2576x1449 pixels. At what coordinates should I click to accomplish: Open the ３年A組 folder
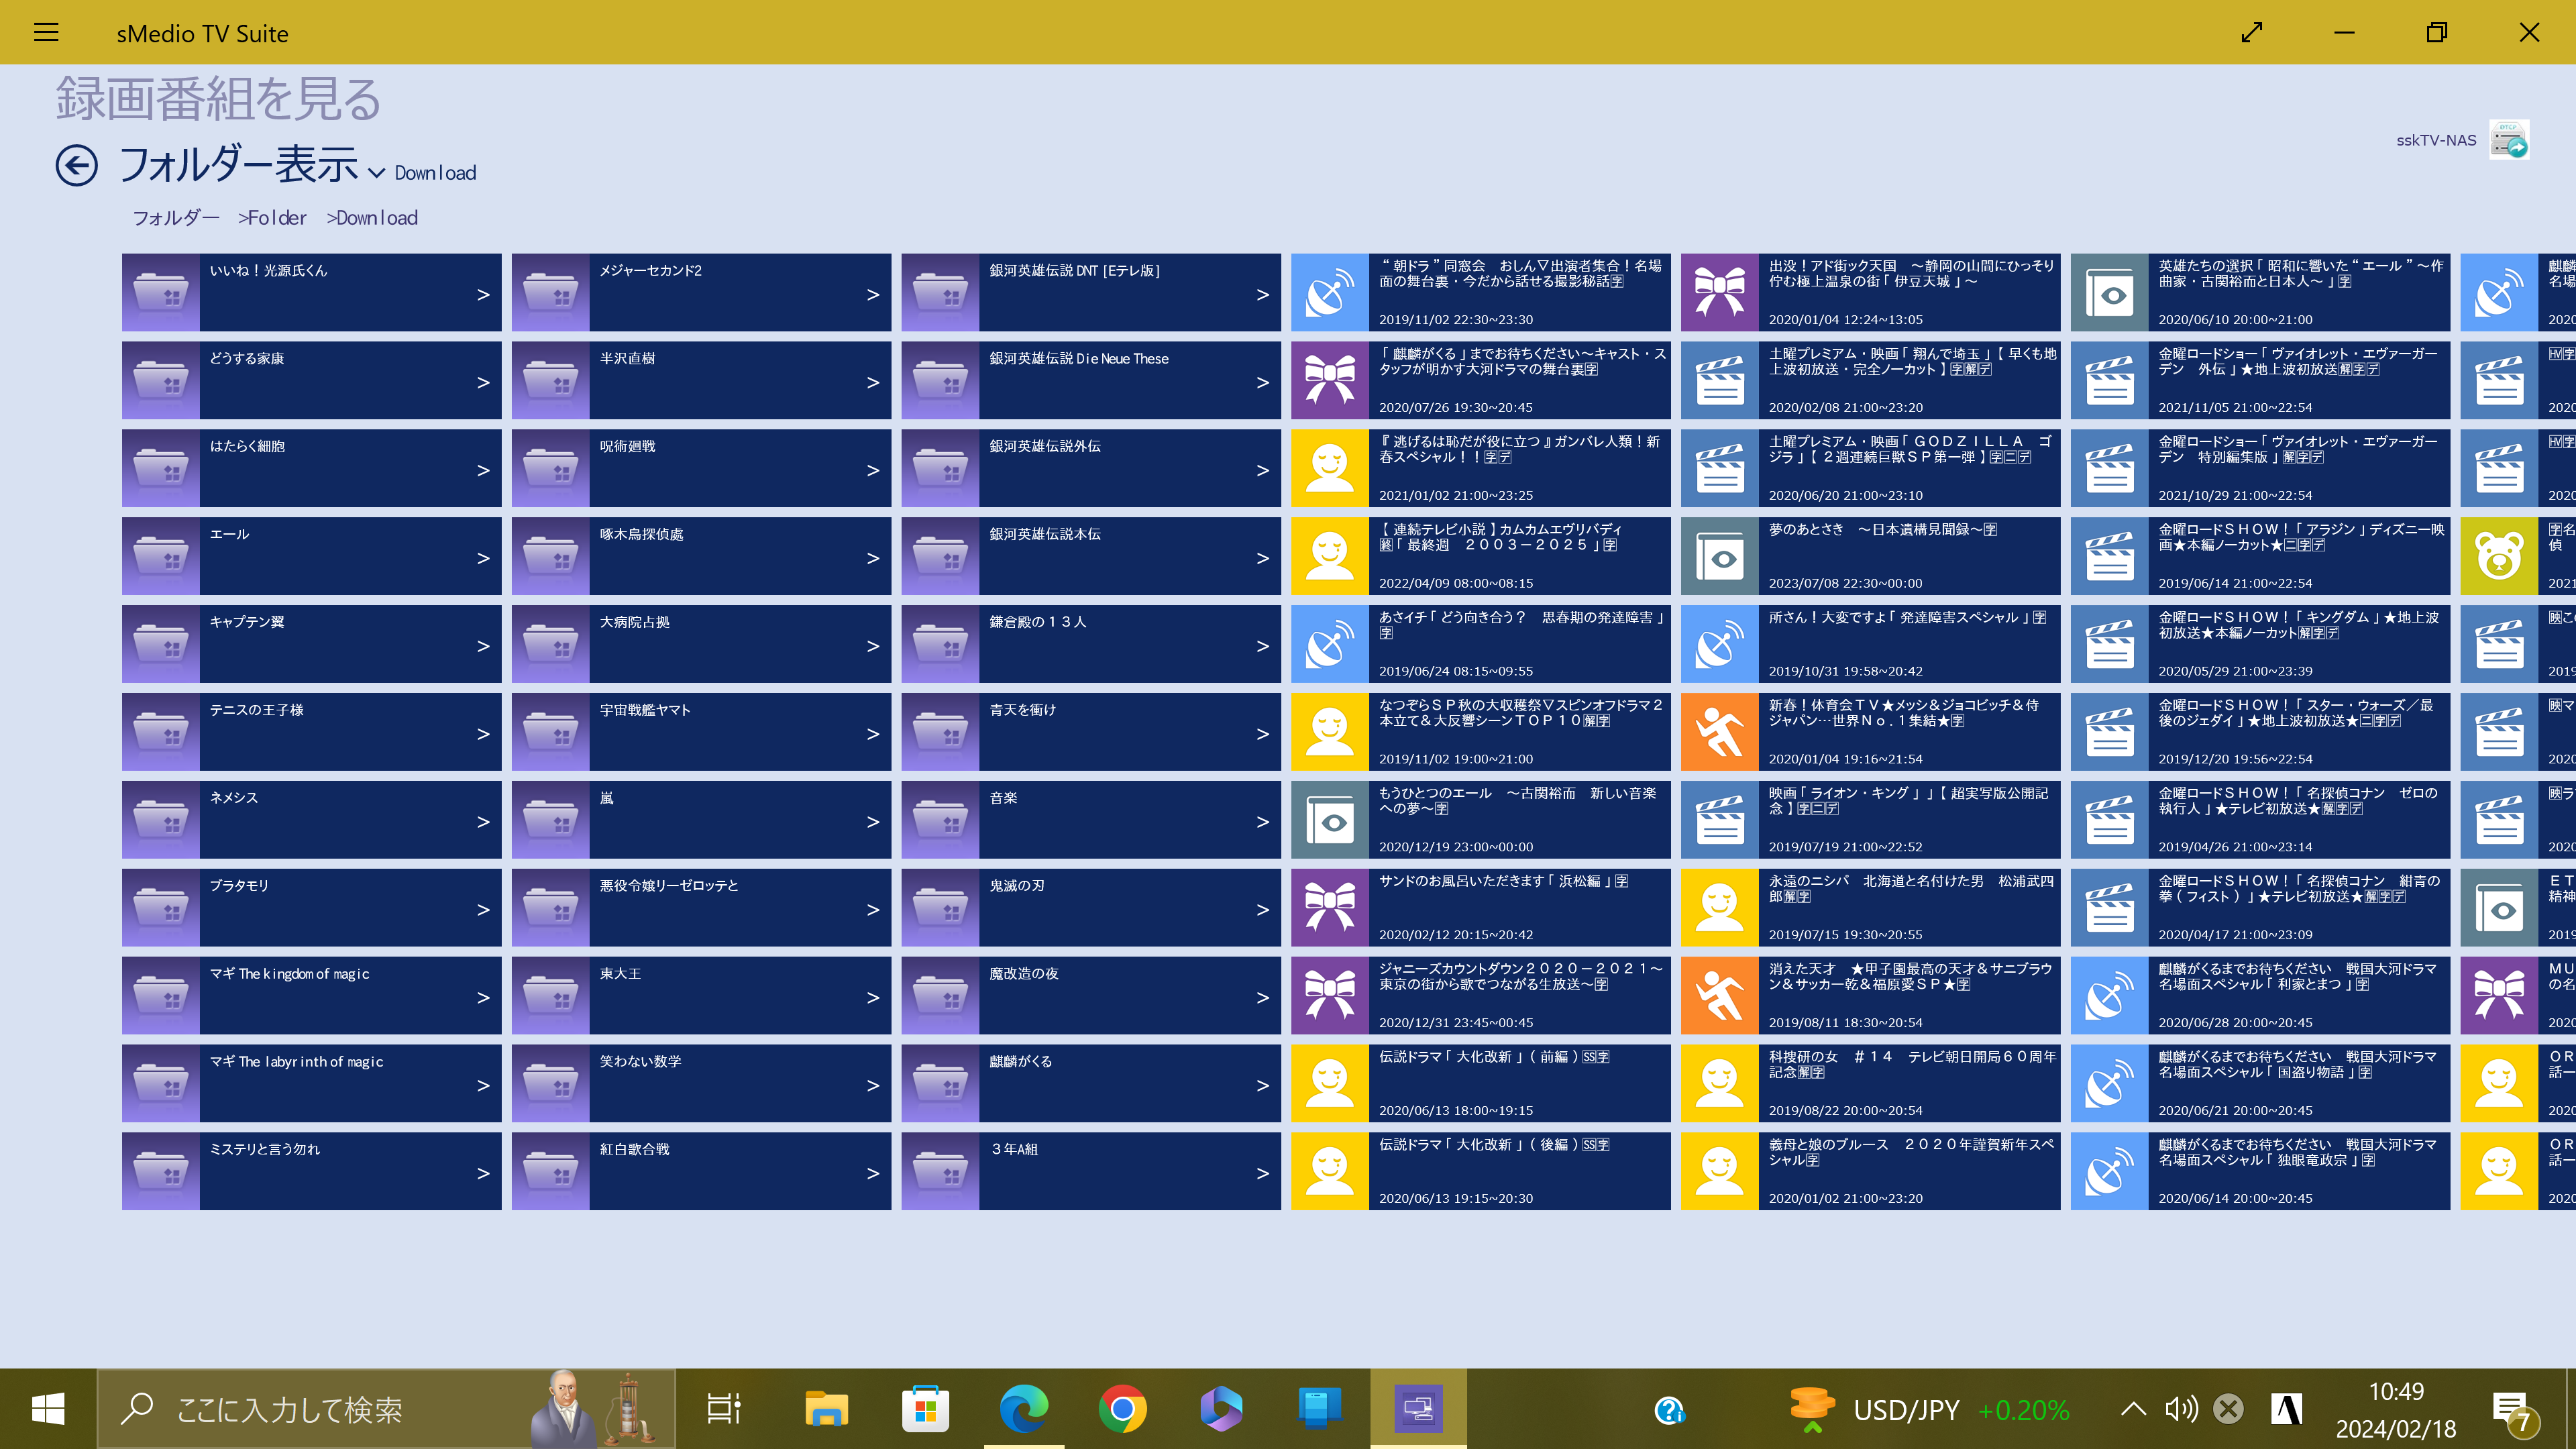(x=1091, y=1171)
